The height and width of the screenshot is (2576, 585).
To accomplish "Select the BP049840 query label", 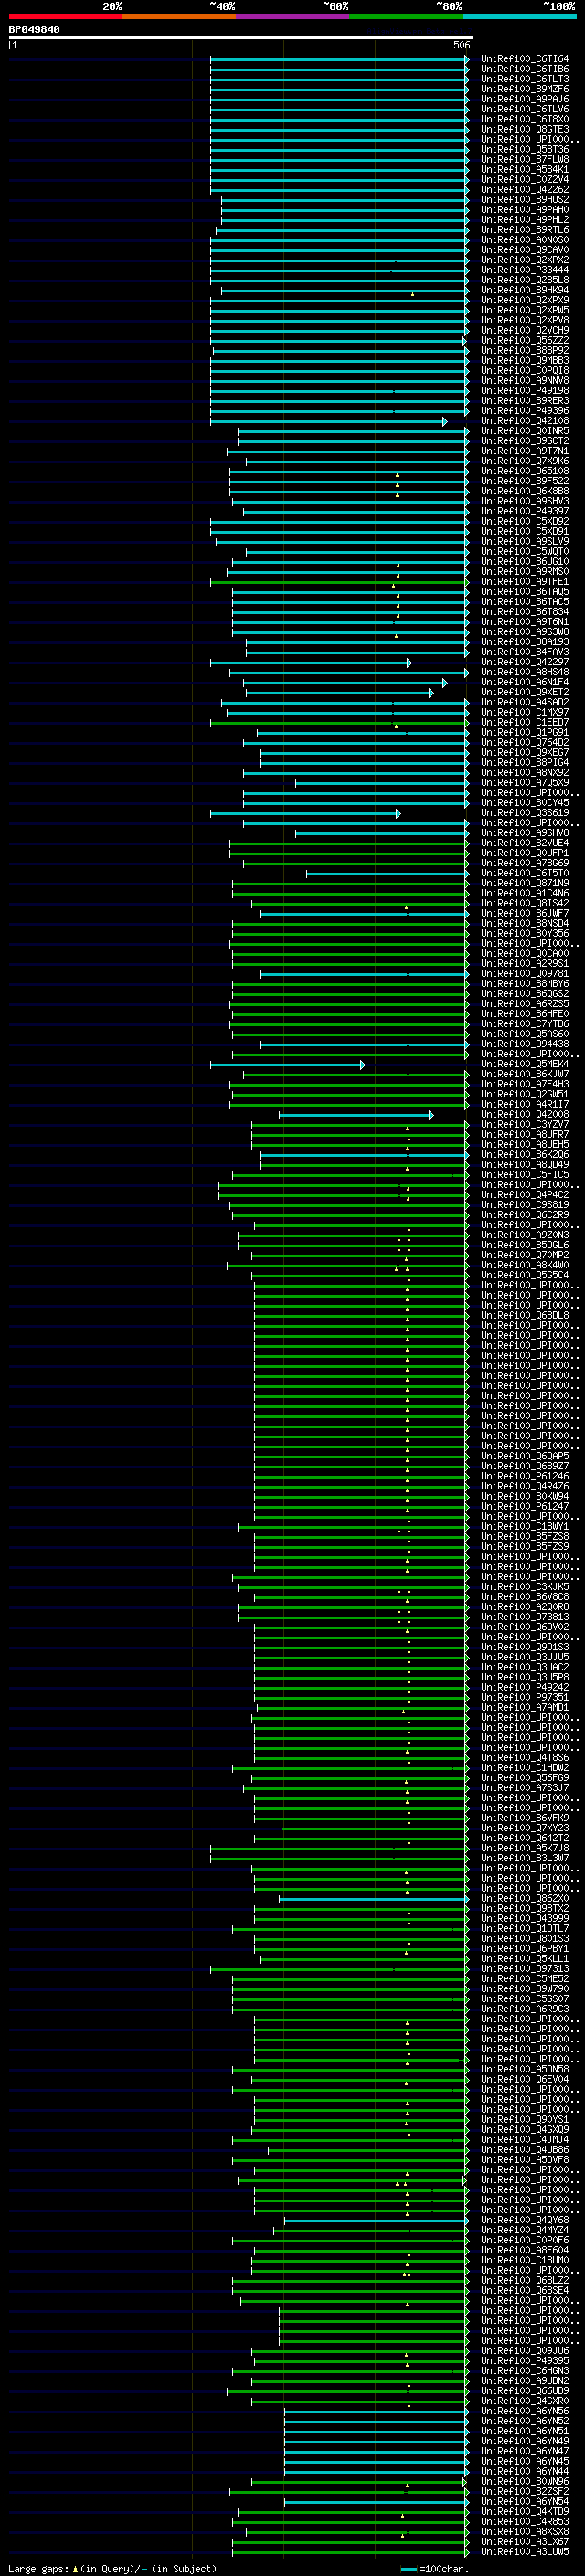I will [x=34, y=29].
